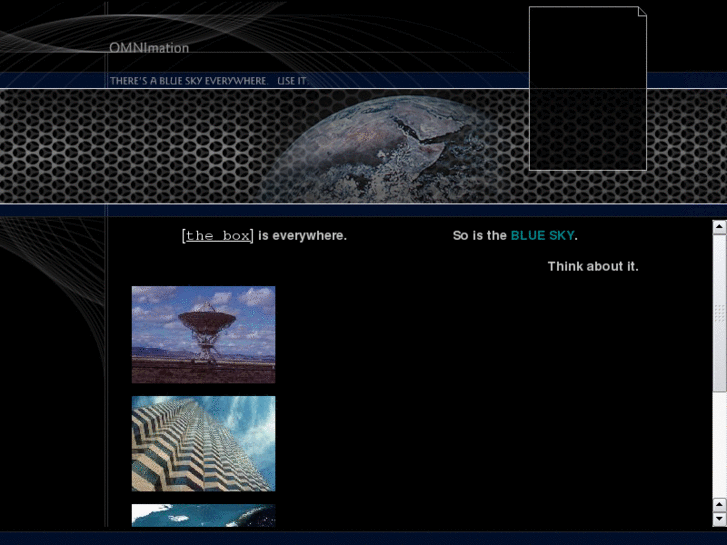The image size is (727, 545).
Task: Click the bottom-most scrollbar down arrow
Action: pyautogui.click(x=719, y=519)
